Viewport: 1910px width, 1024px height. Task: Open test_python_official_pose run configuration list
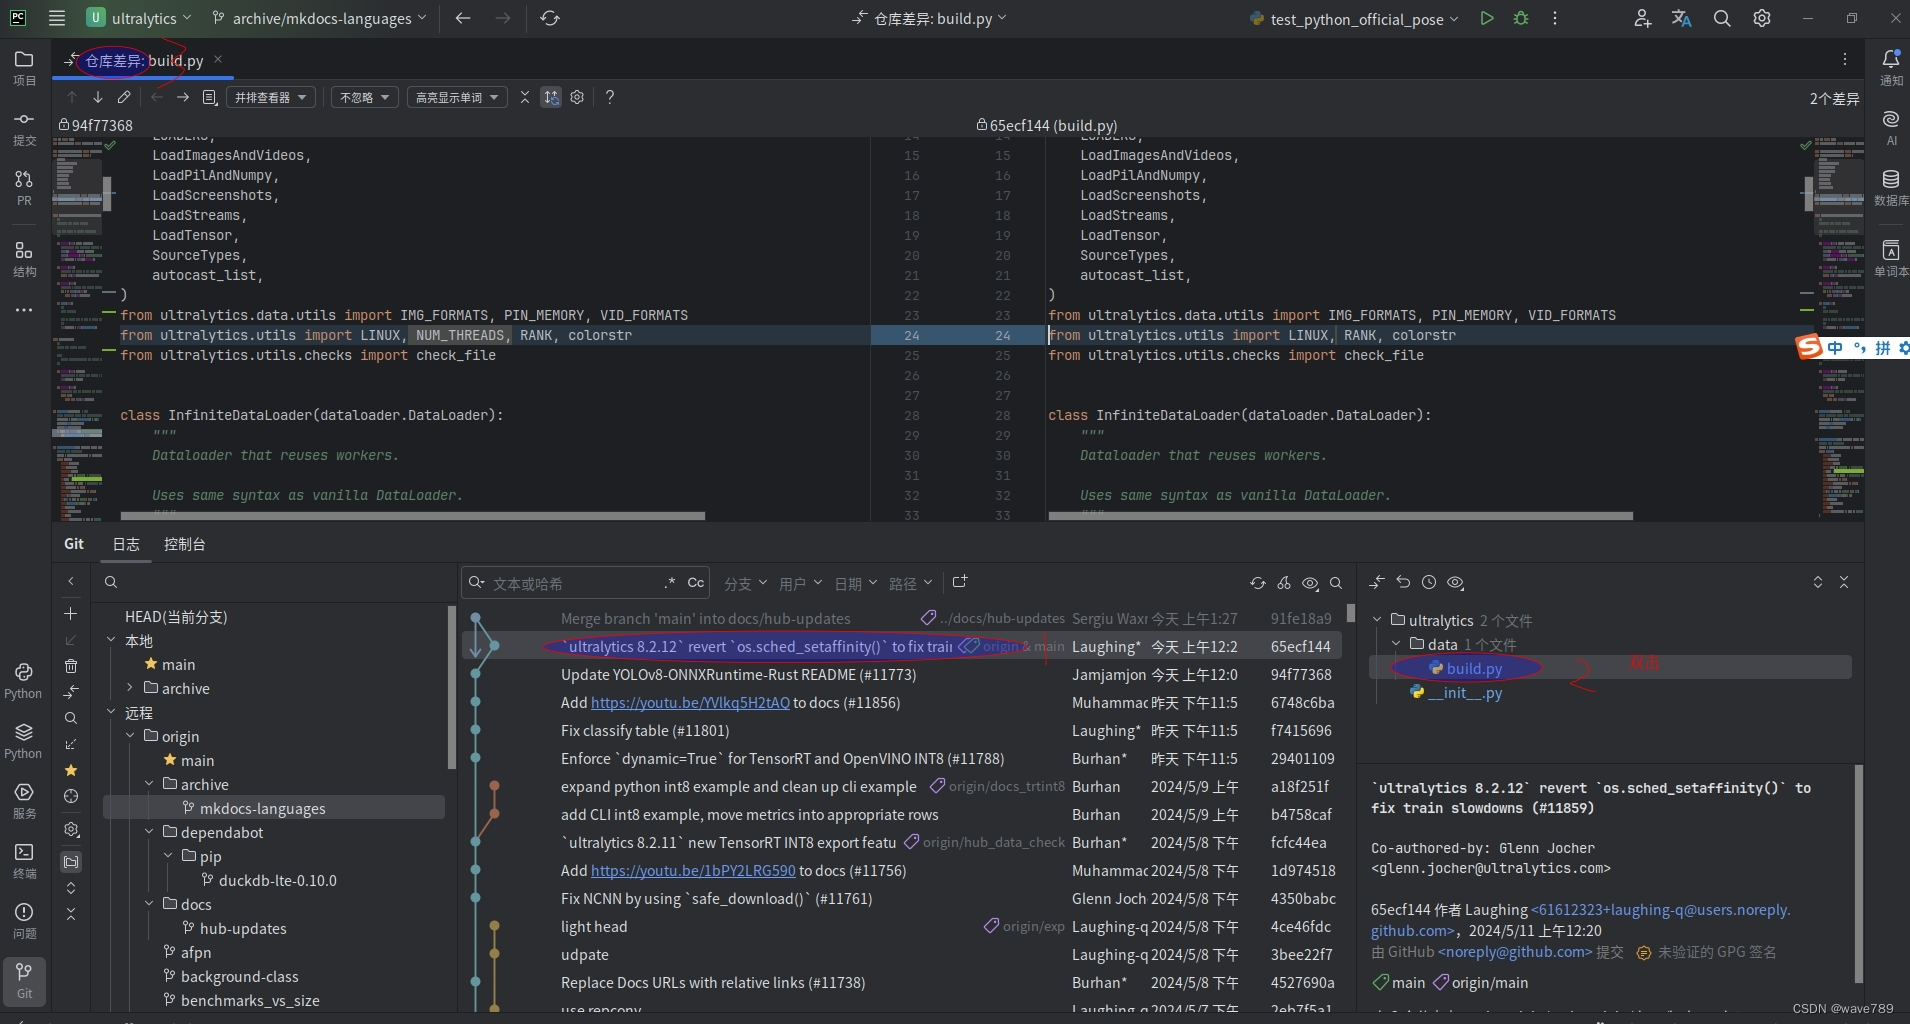(1355, 18)
